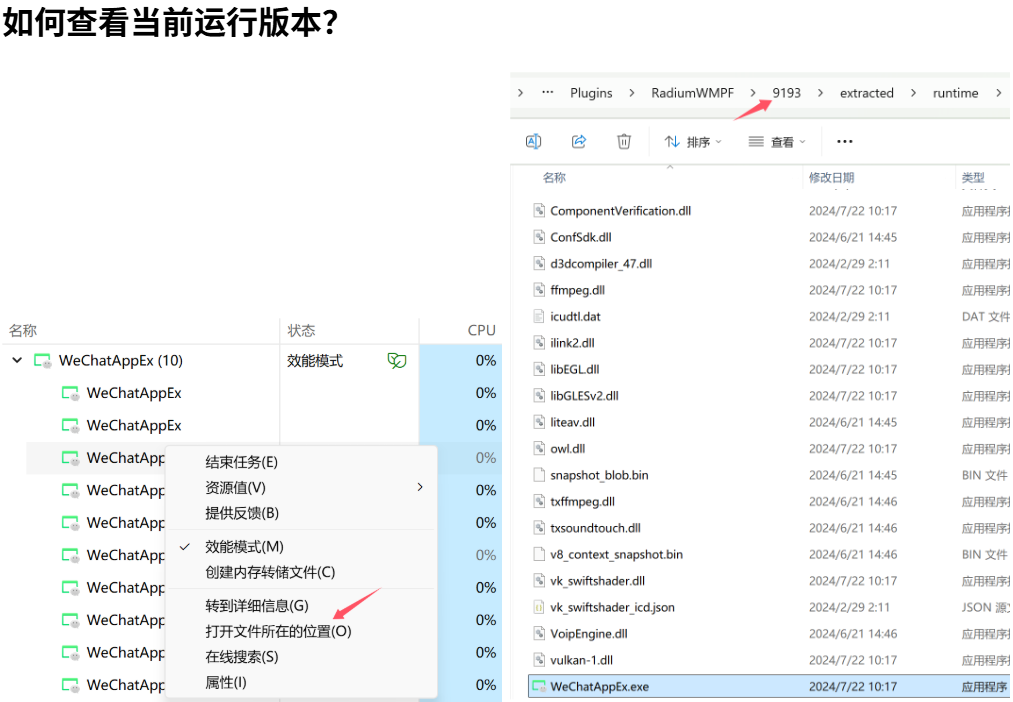
Task: Choose 结束任务(E) in the context menu
Action: click(x=241, y=462)
